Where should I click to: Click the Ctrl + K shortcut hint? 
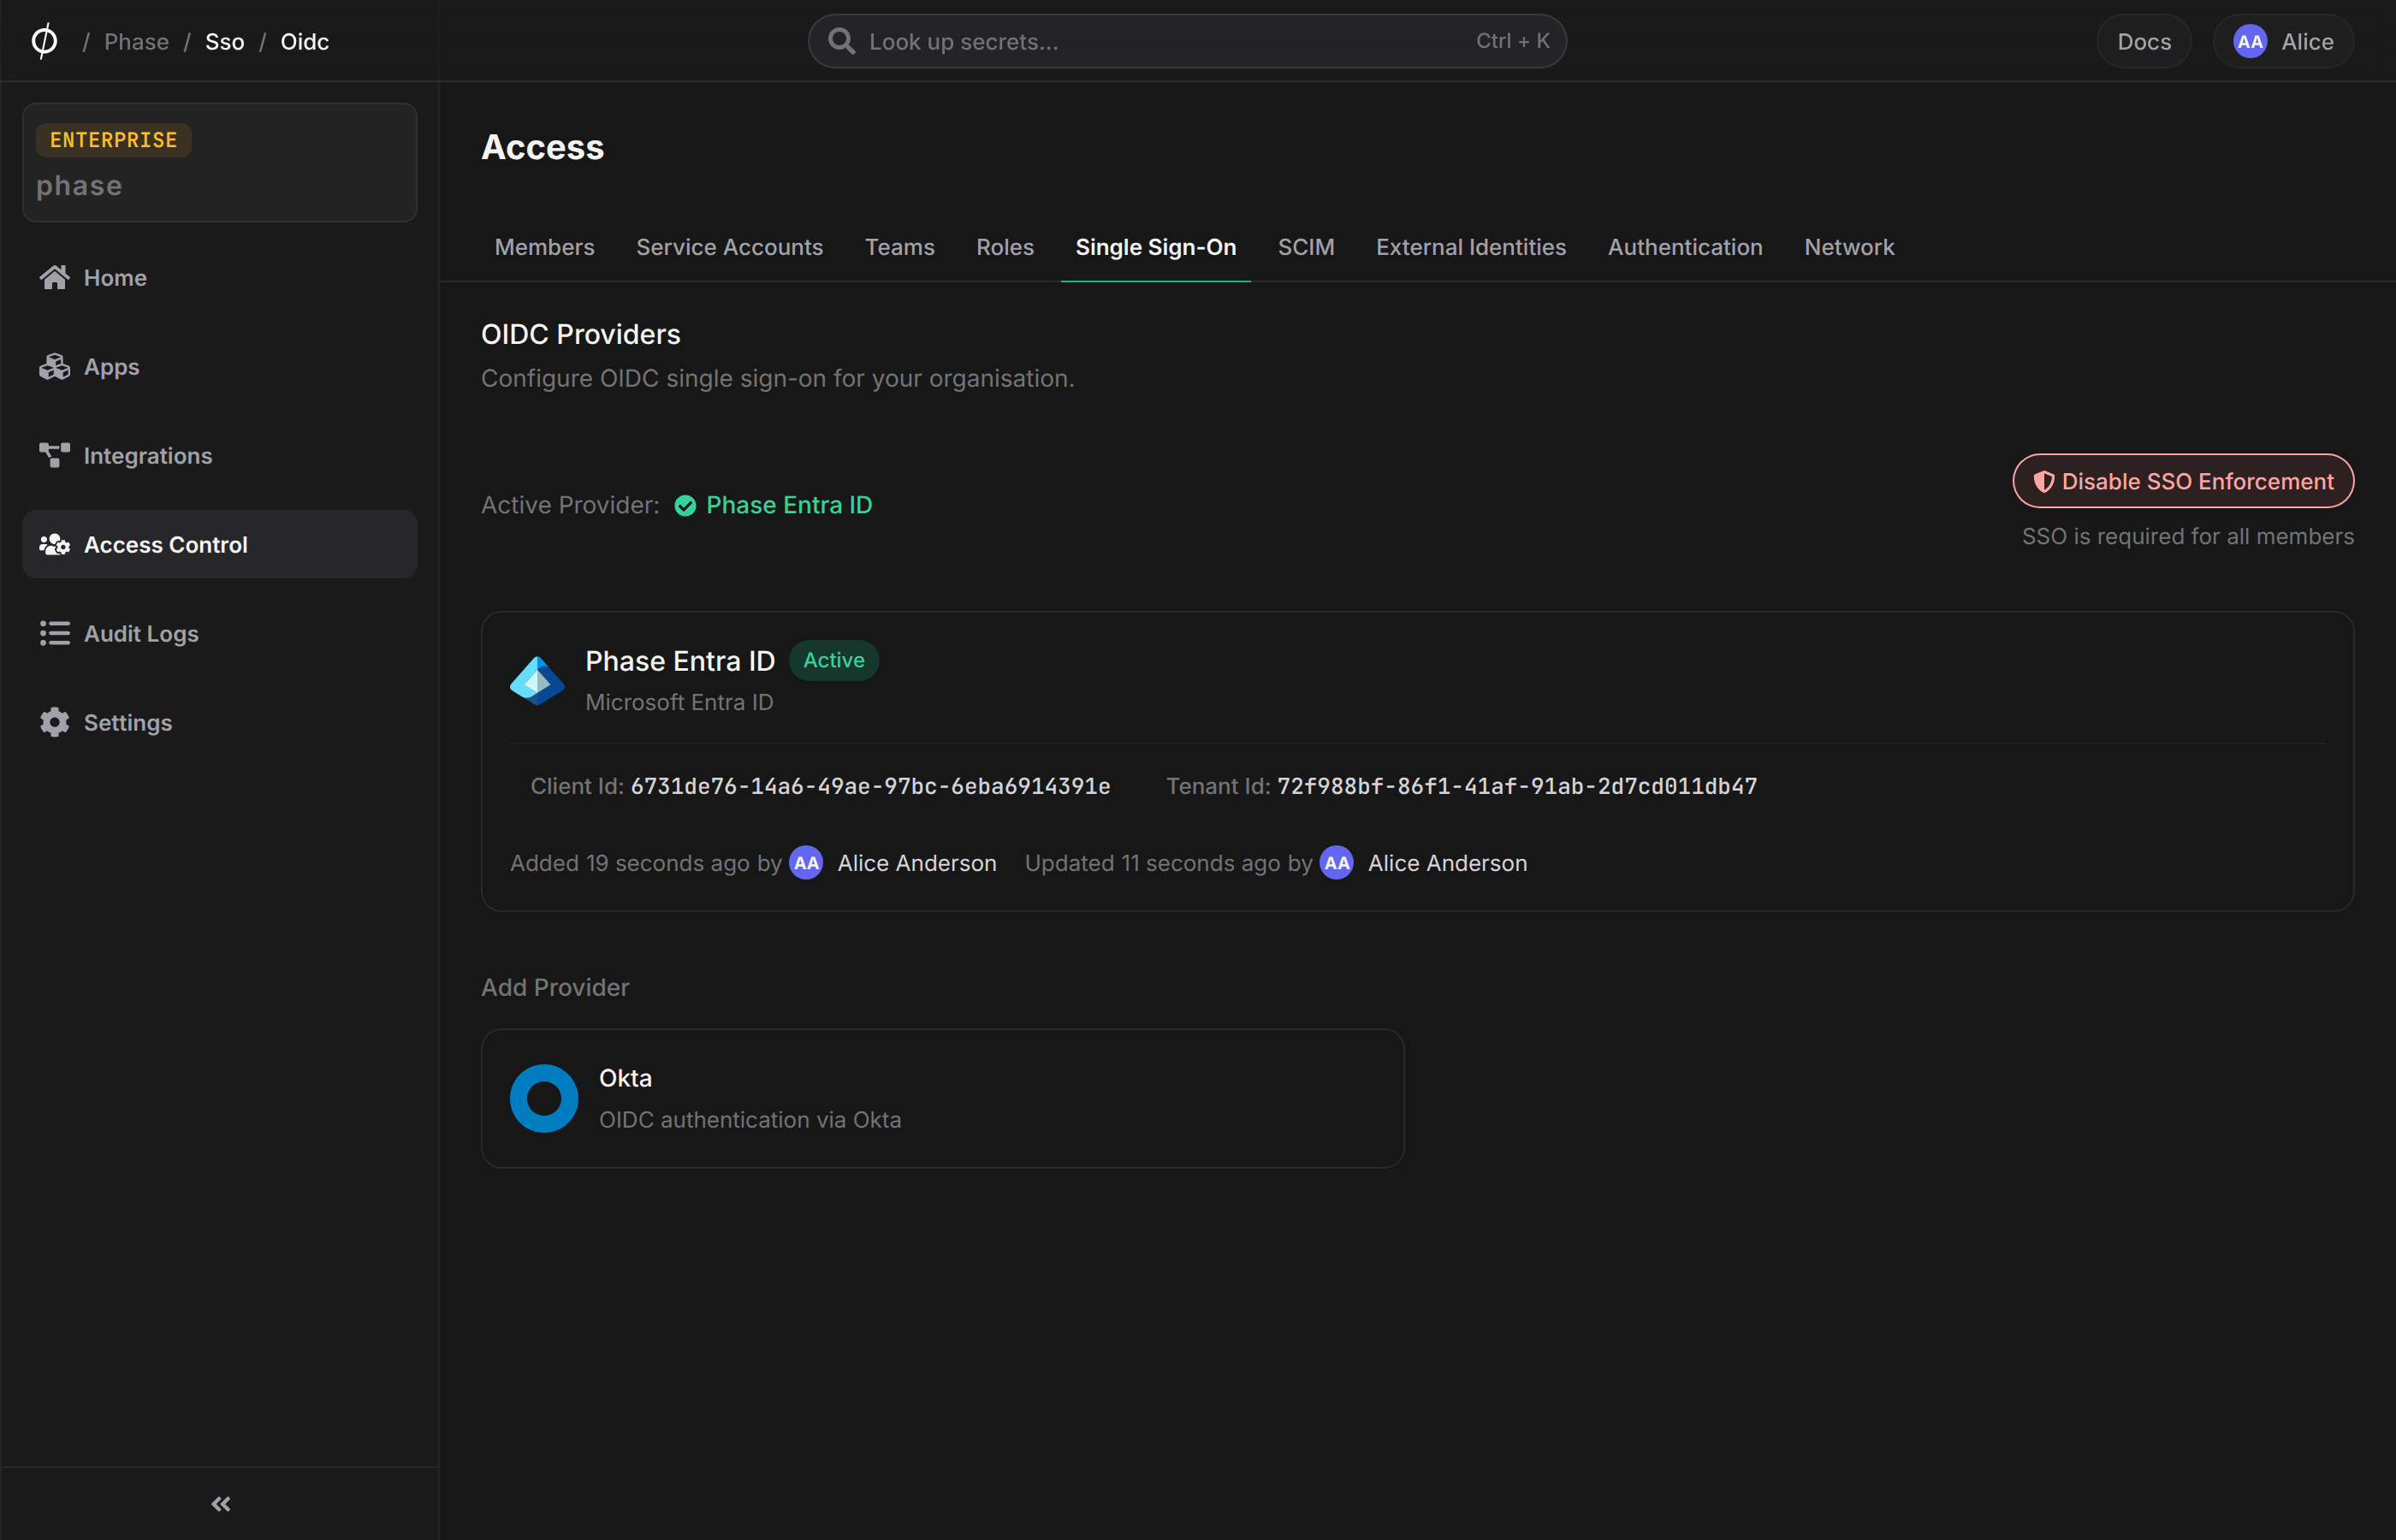pyautogui.click(x=1512, y=41)
